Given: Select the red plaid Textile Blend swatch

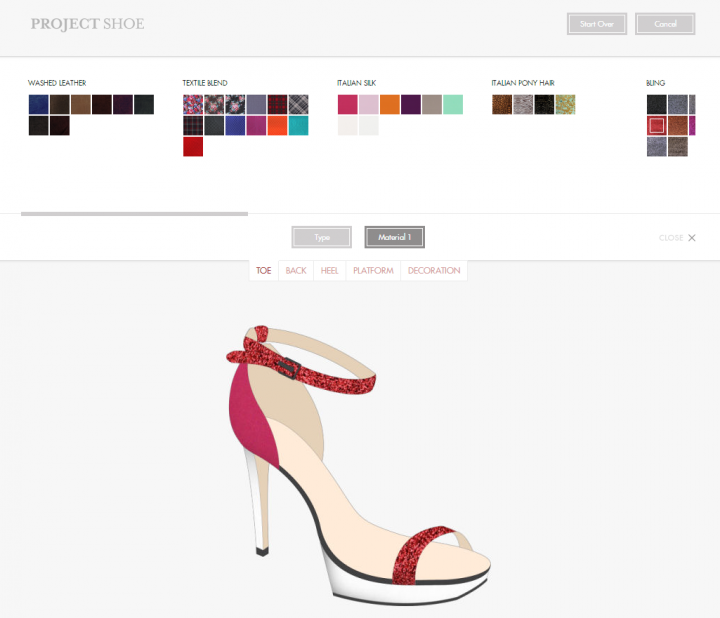Looking at the screenshot, I should click(x=277, y=105).
